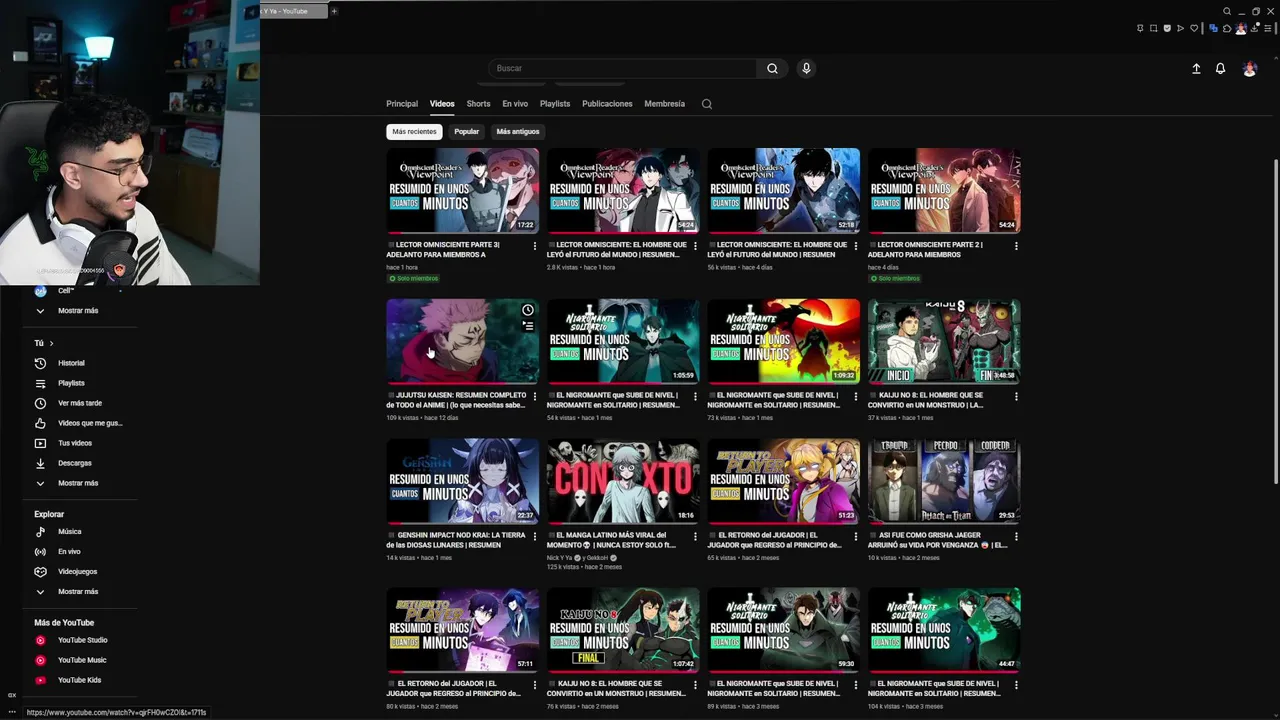Click the Nick Y Ya channel name under manga video

pyautogui.click(x=560, y=558)
